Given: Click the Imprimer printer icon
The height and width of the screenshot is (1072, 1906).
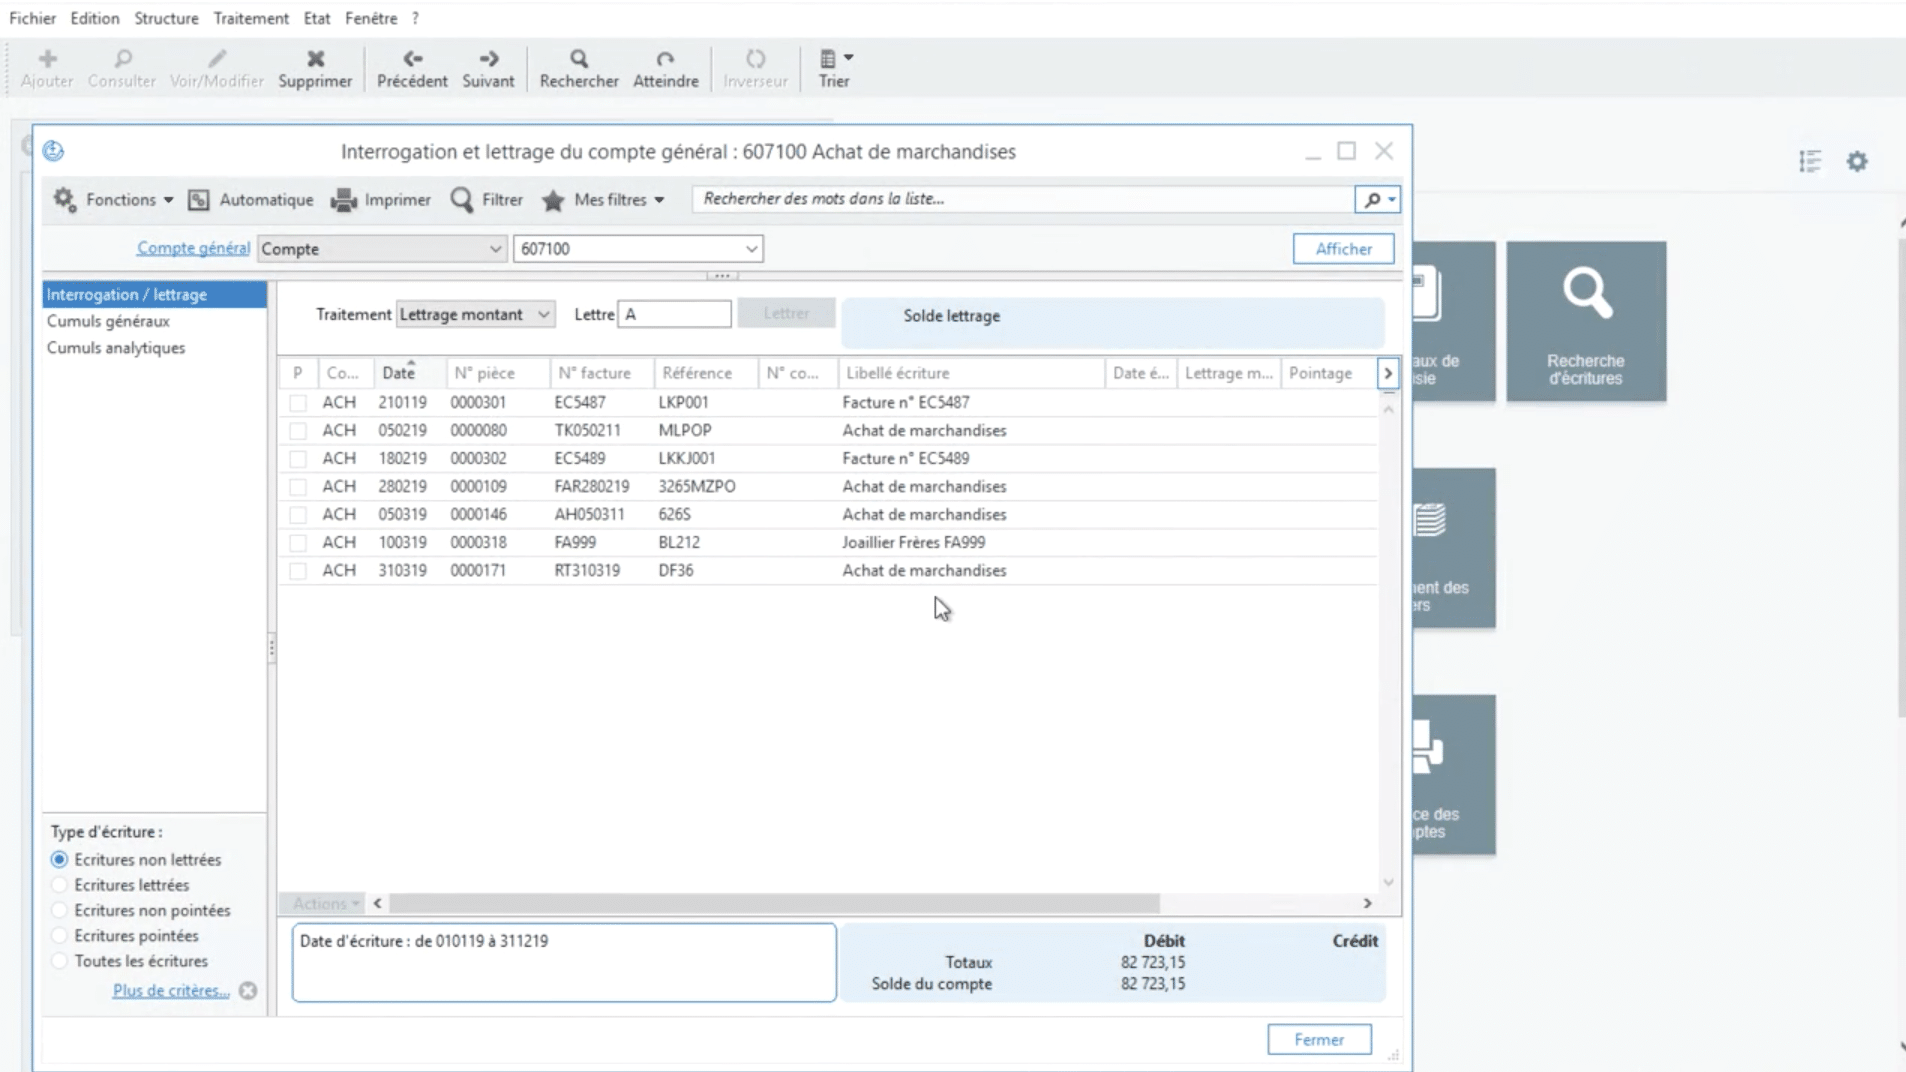Looking at the screenshot, I should (x=344, y=200).
